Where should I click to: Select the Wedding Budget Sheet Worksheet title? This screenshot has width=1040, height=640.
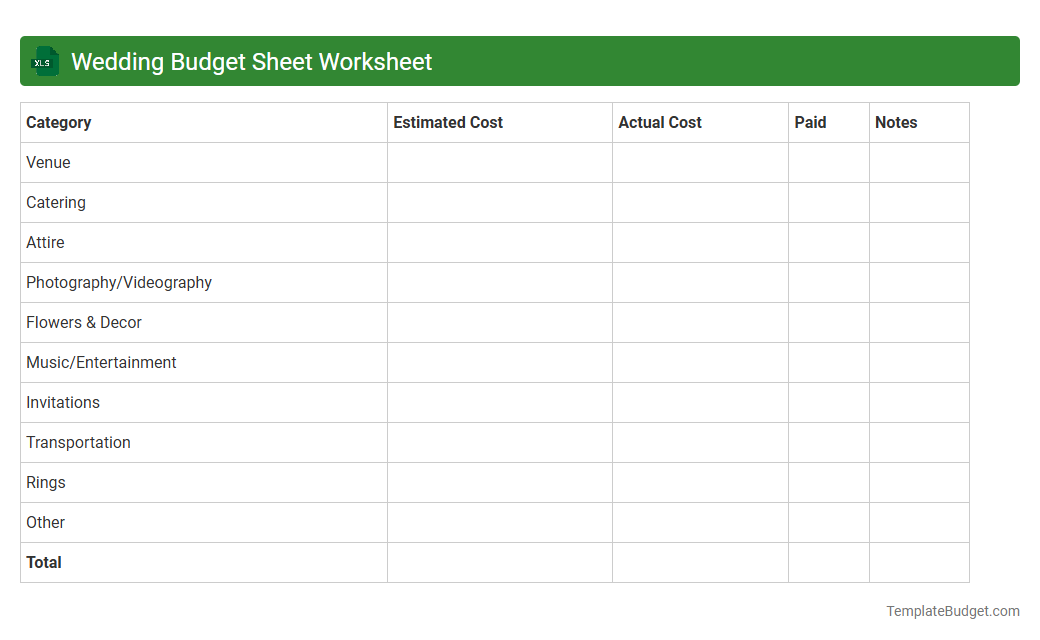pyautogui.click(x=251, y=61)
